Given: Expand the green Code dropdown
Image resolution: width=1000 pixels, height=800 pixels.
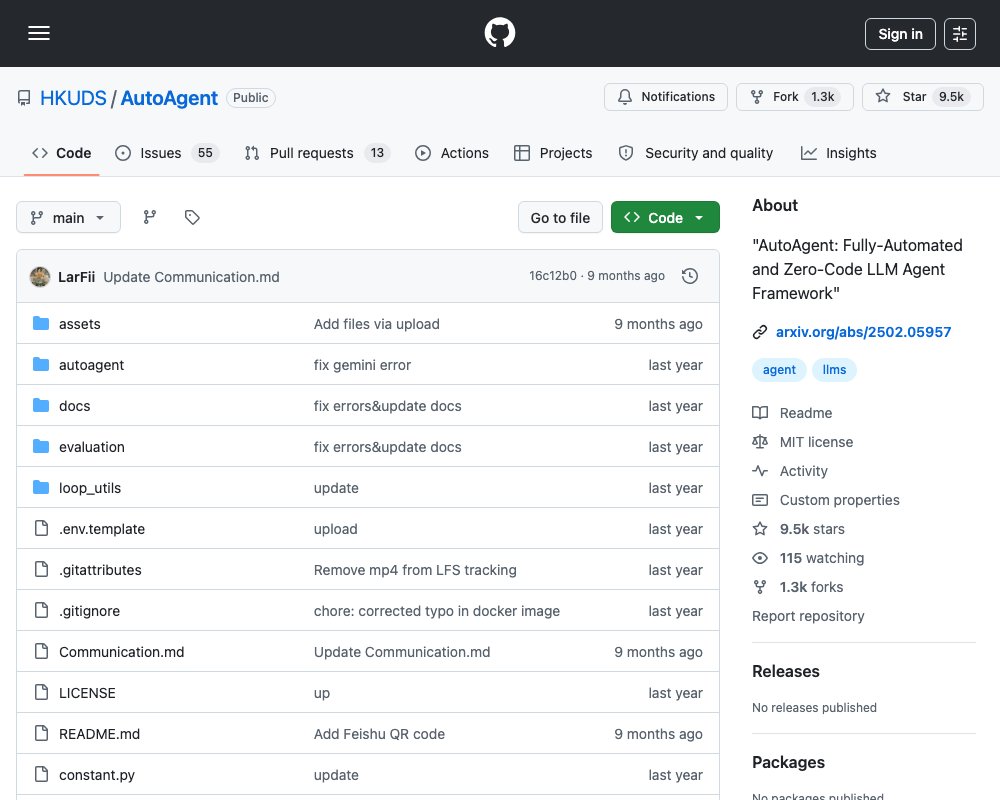Looking at the screenshot, I should click(665, 218).
